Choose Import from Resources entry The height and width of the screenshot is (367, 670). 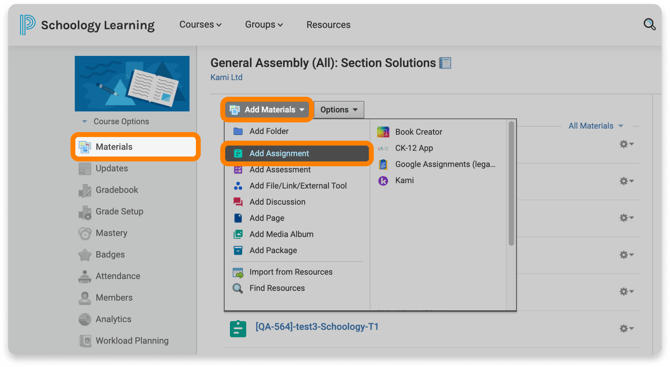pyautogui.click(x=291, y=272)
